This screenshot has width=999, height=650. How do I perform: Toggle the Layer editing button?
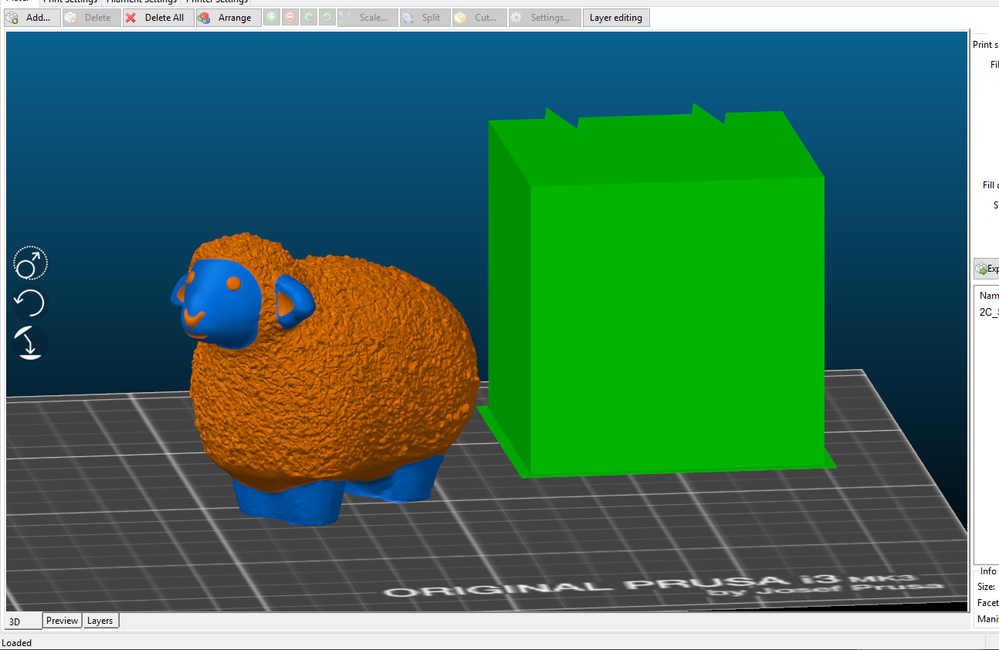616,18
